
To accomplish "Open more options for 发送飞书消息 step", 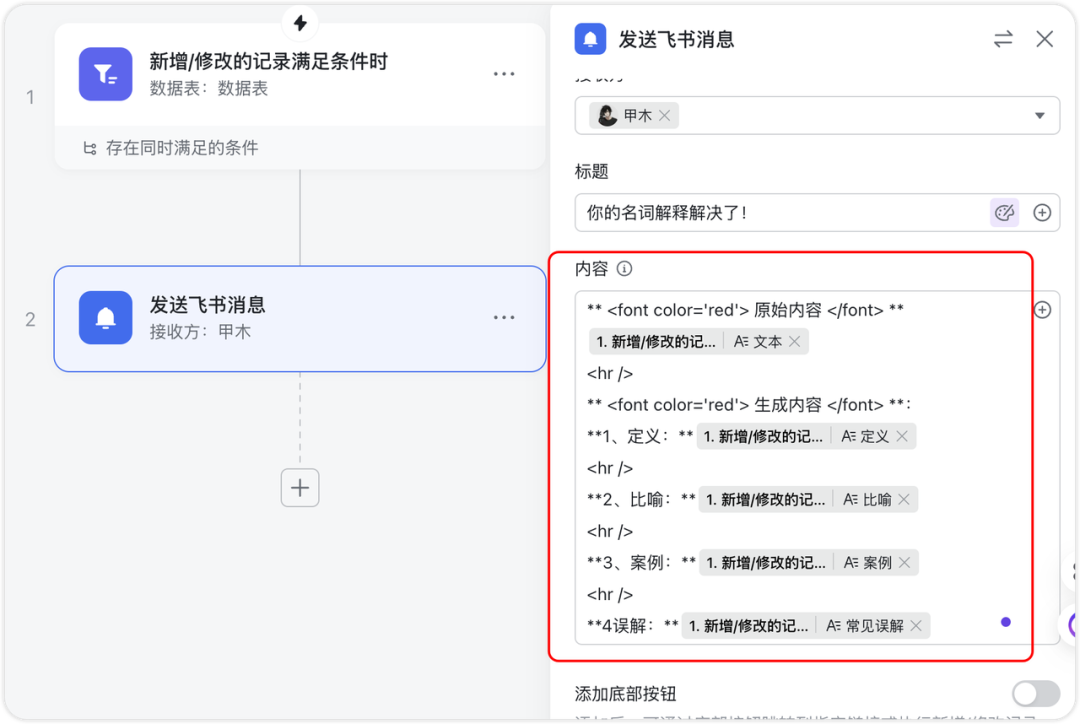I will point(504,318).
